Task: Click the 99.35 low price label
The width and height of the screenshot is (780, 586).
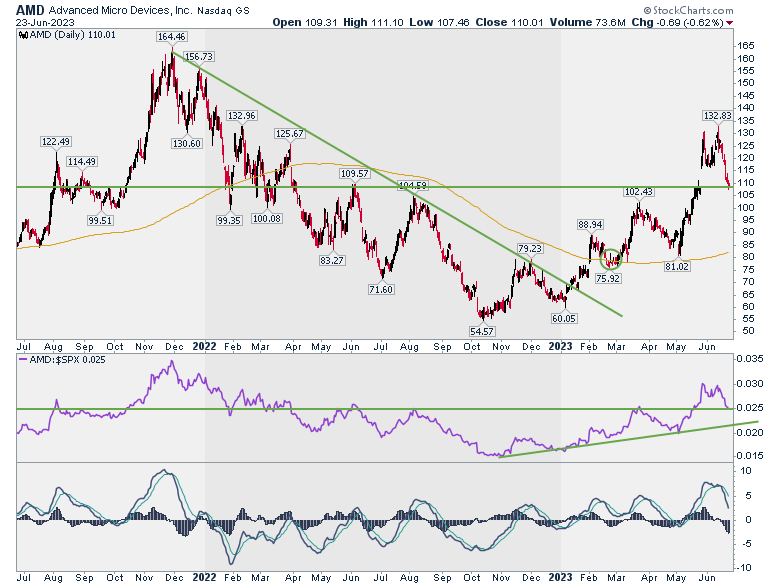Action: pos(229,220)
